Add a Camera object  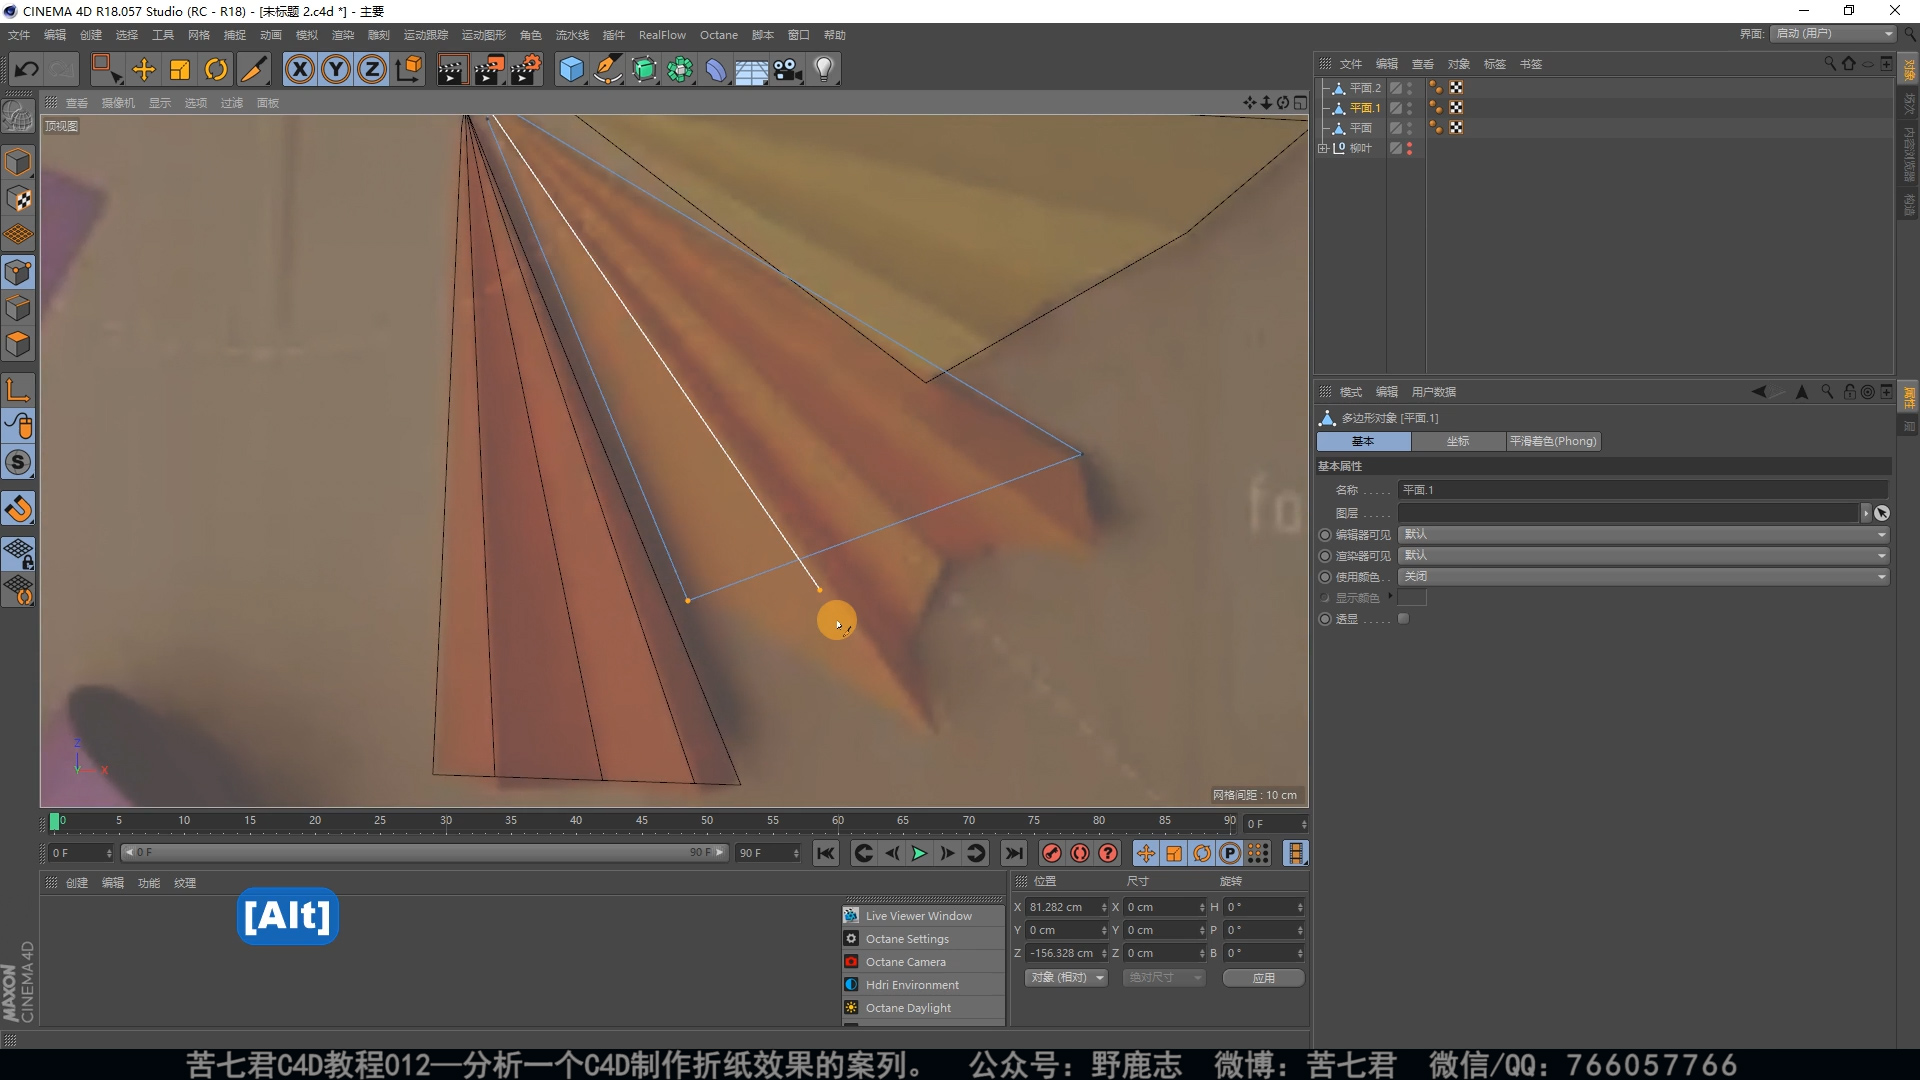tap(788, 69)
